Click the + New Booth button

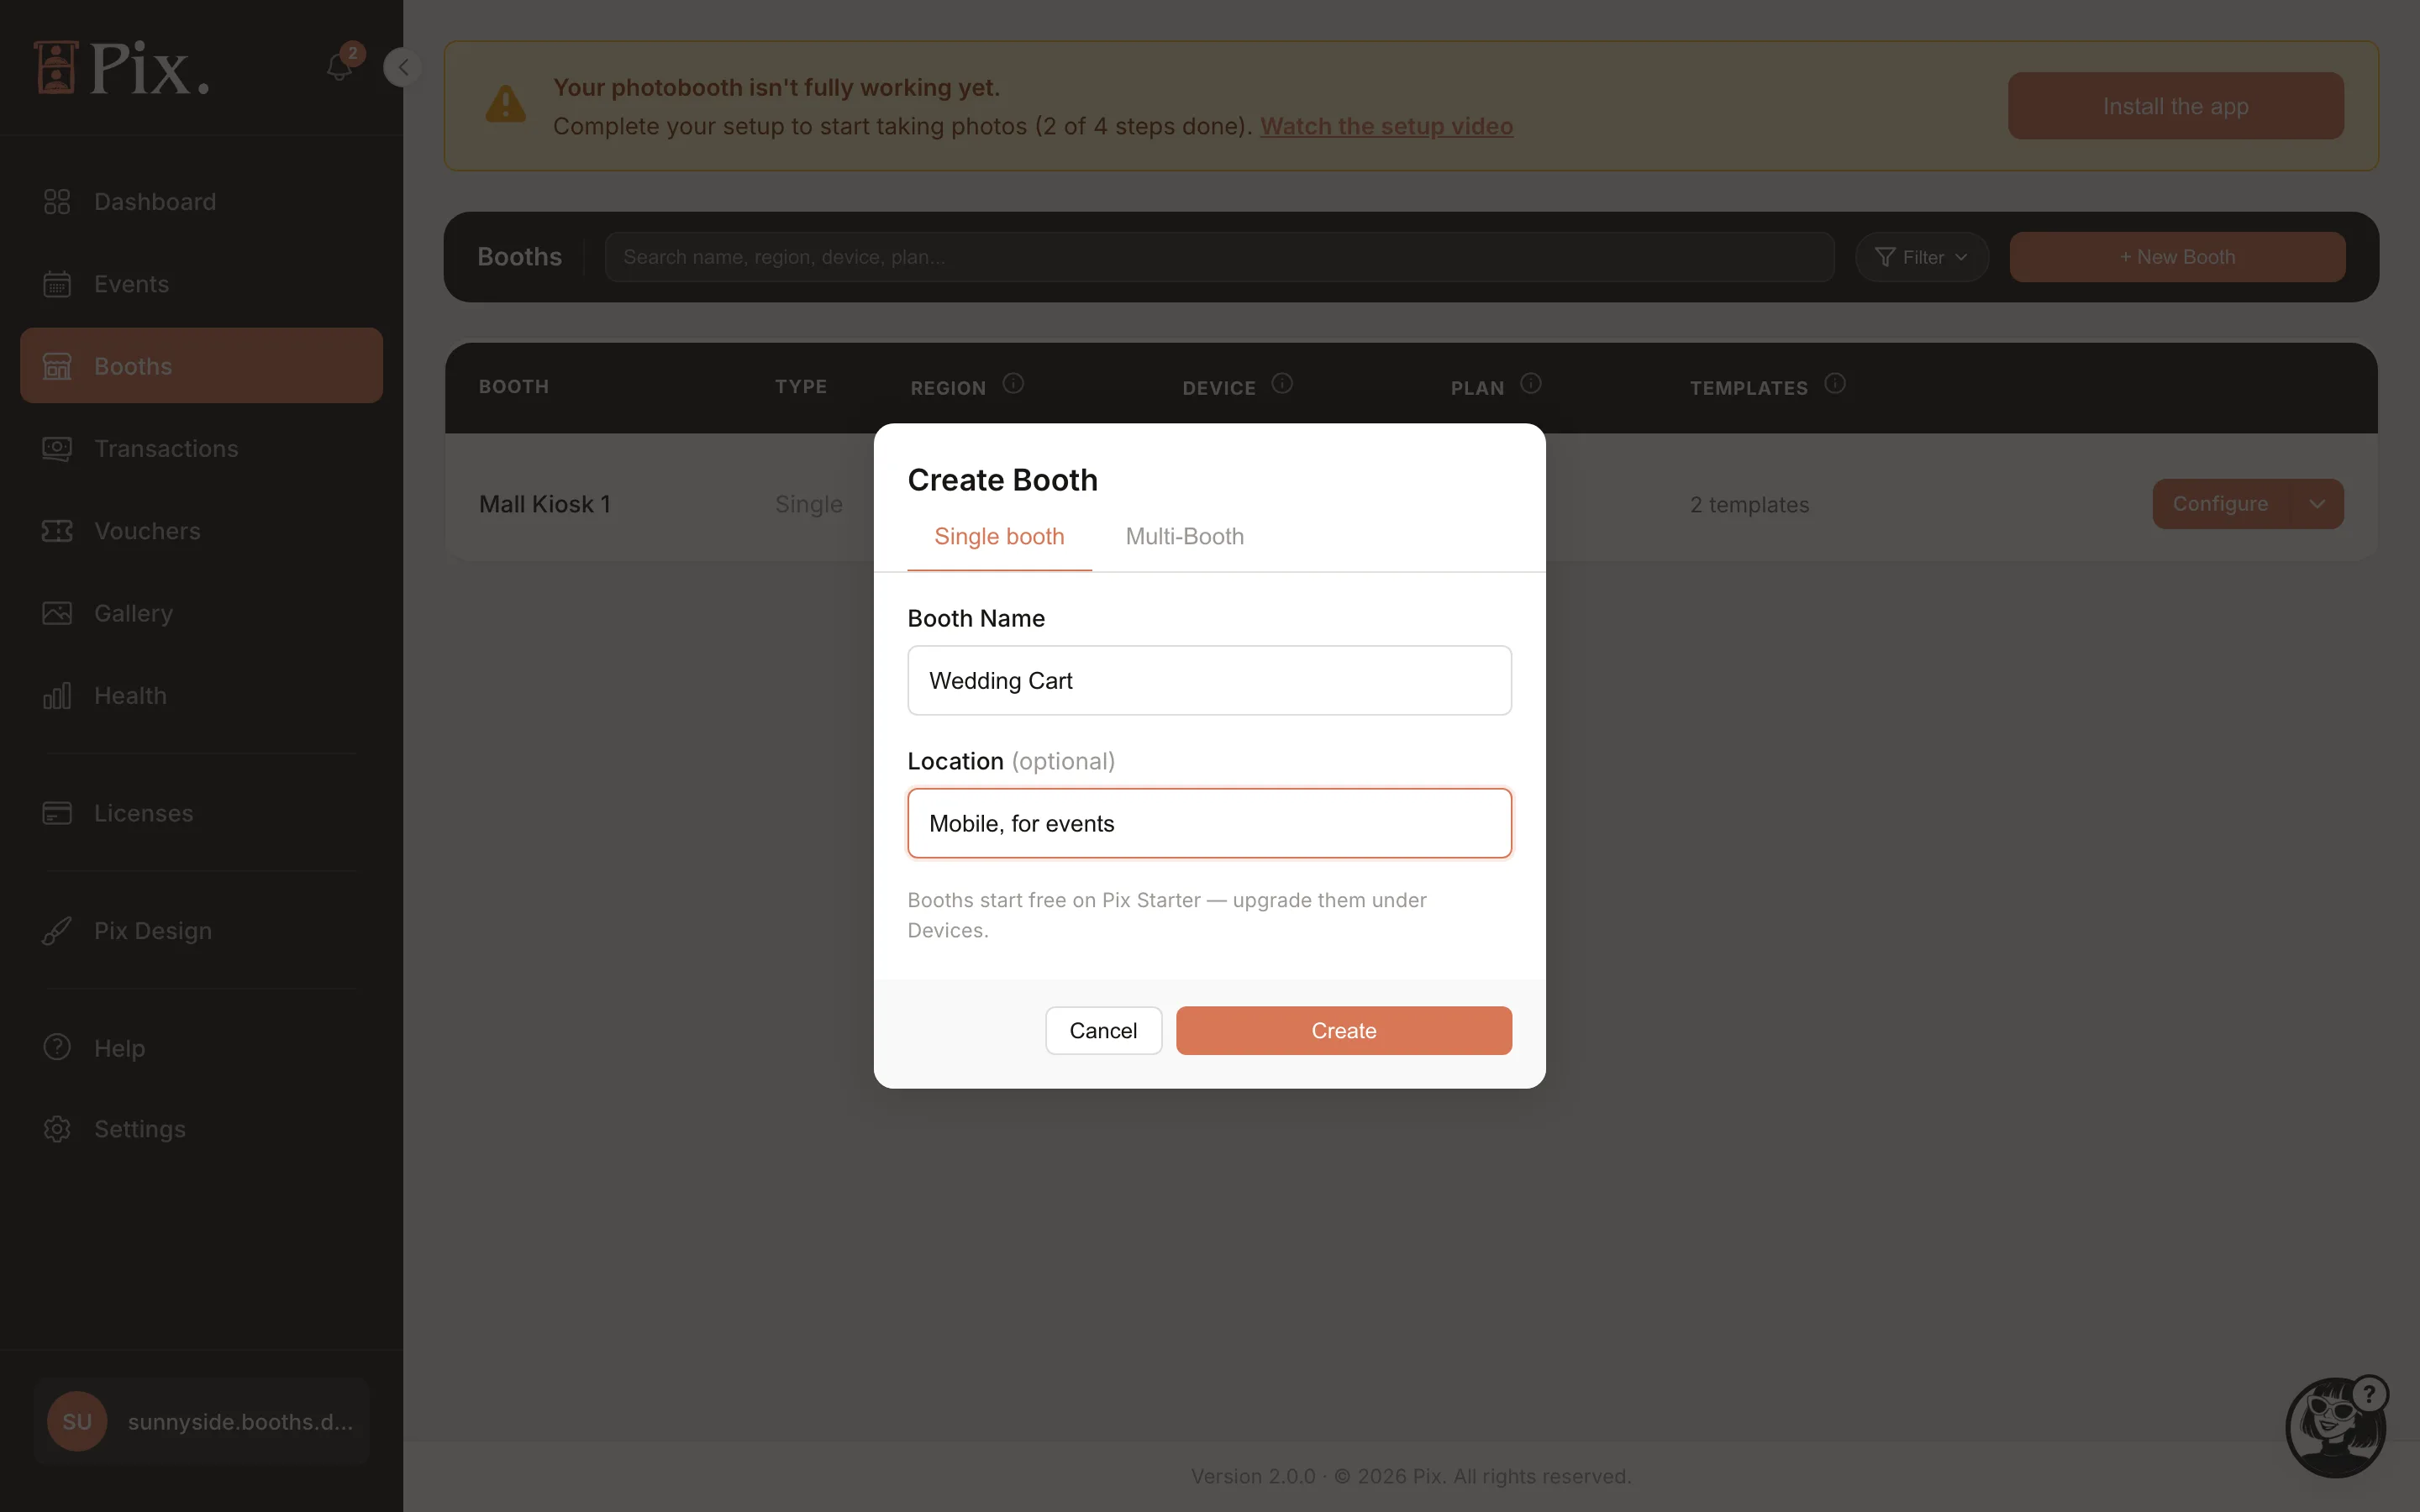(2177, 257)
